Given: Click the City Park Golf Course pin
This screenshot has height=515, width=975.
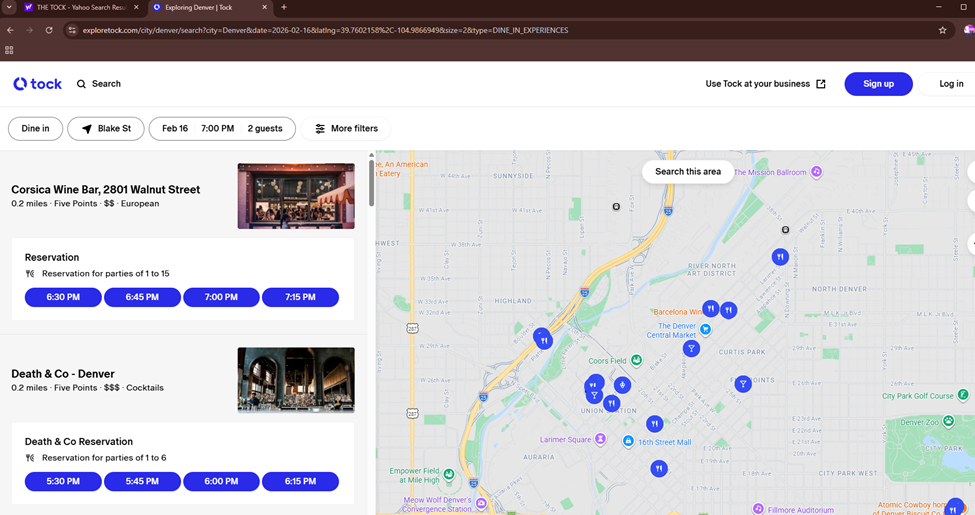Looking at the screenshot, I should click(x=963, y=395).
